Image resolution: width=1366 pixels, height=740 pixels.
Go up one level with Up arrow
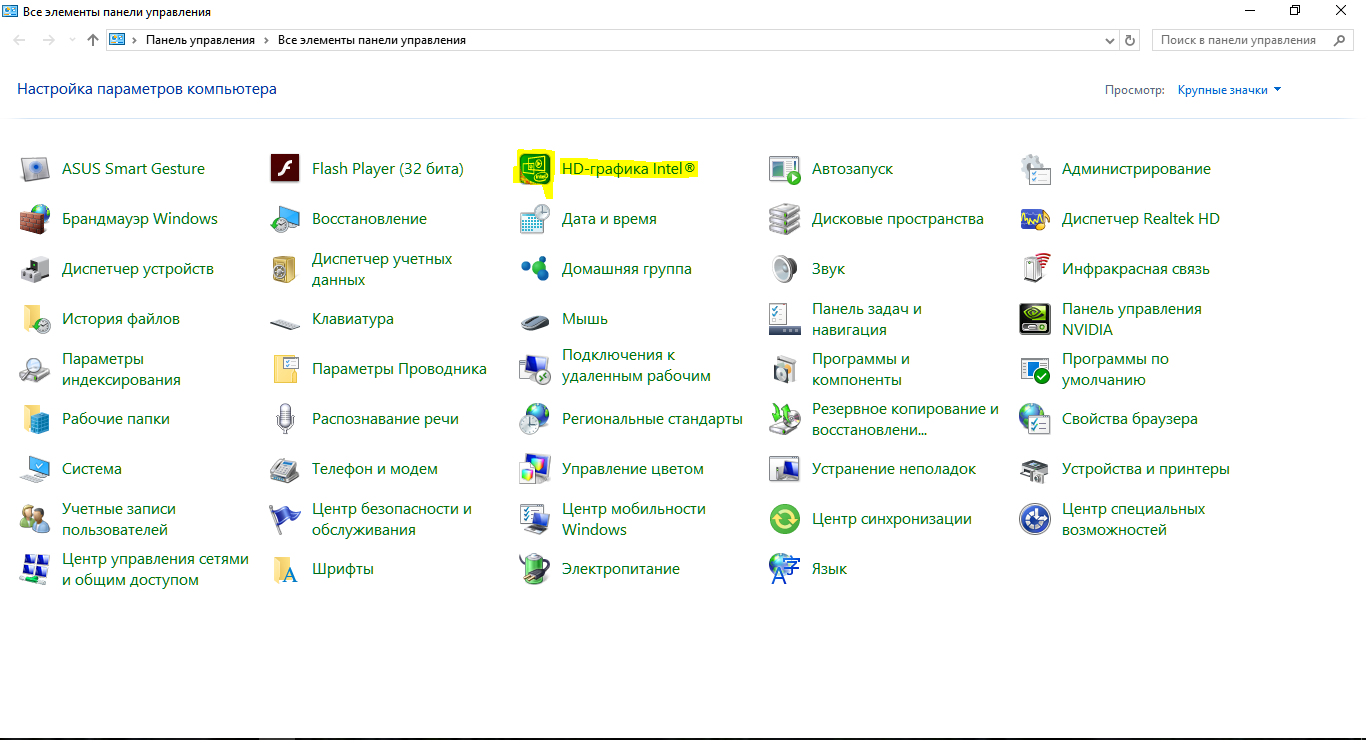pos(93,40)
